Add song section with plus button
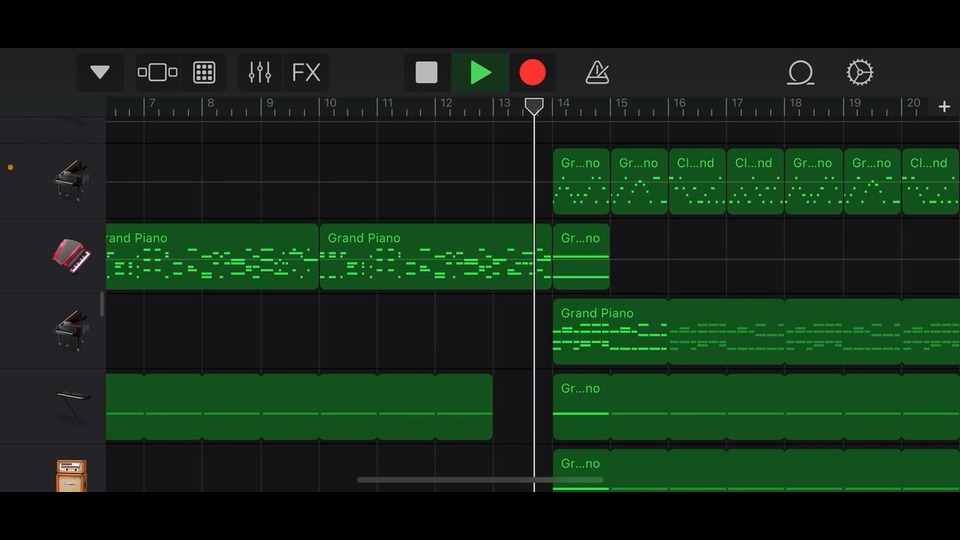 coord(944,107)
